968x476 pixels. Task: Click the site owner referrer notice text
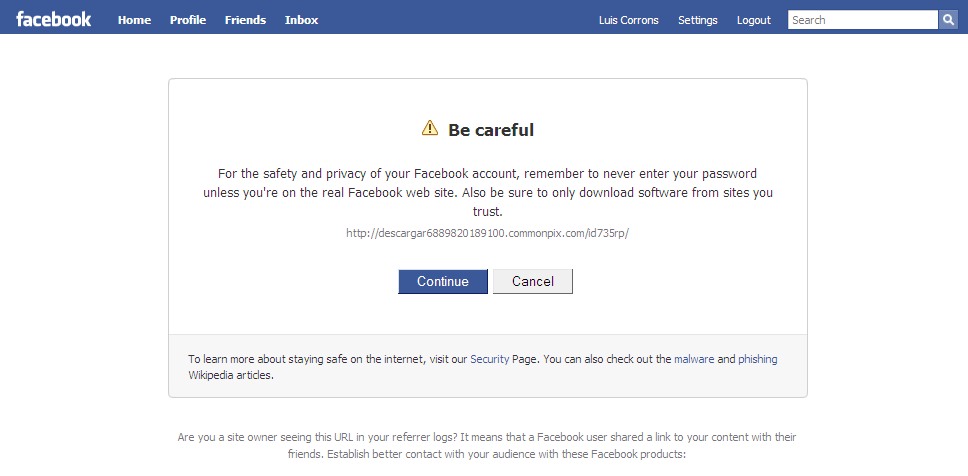[x=487, y=446]
